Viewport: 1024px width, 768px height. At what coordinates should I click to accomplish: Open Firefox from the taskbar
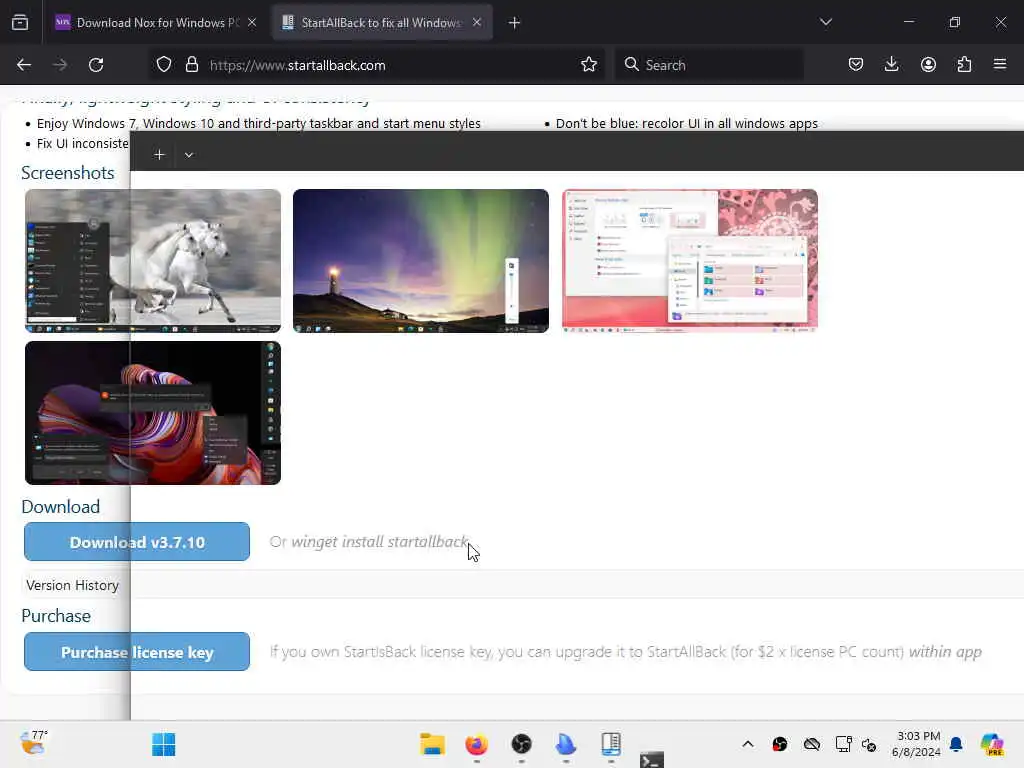pyautogui.click(x=477, y=744)
